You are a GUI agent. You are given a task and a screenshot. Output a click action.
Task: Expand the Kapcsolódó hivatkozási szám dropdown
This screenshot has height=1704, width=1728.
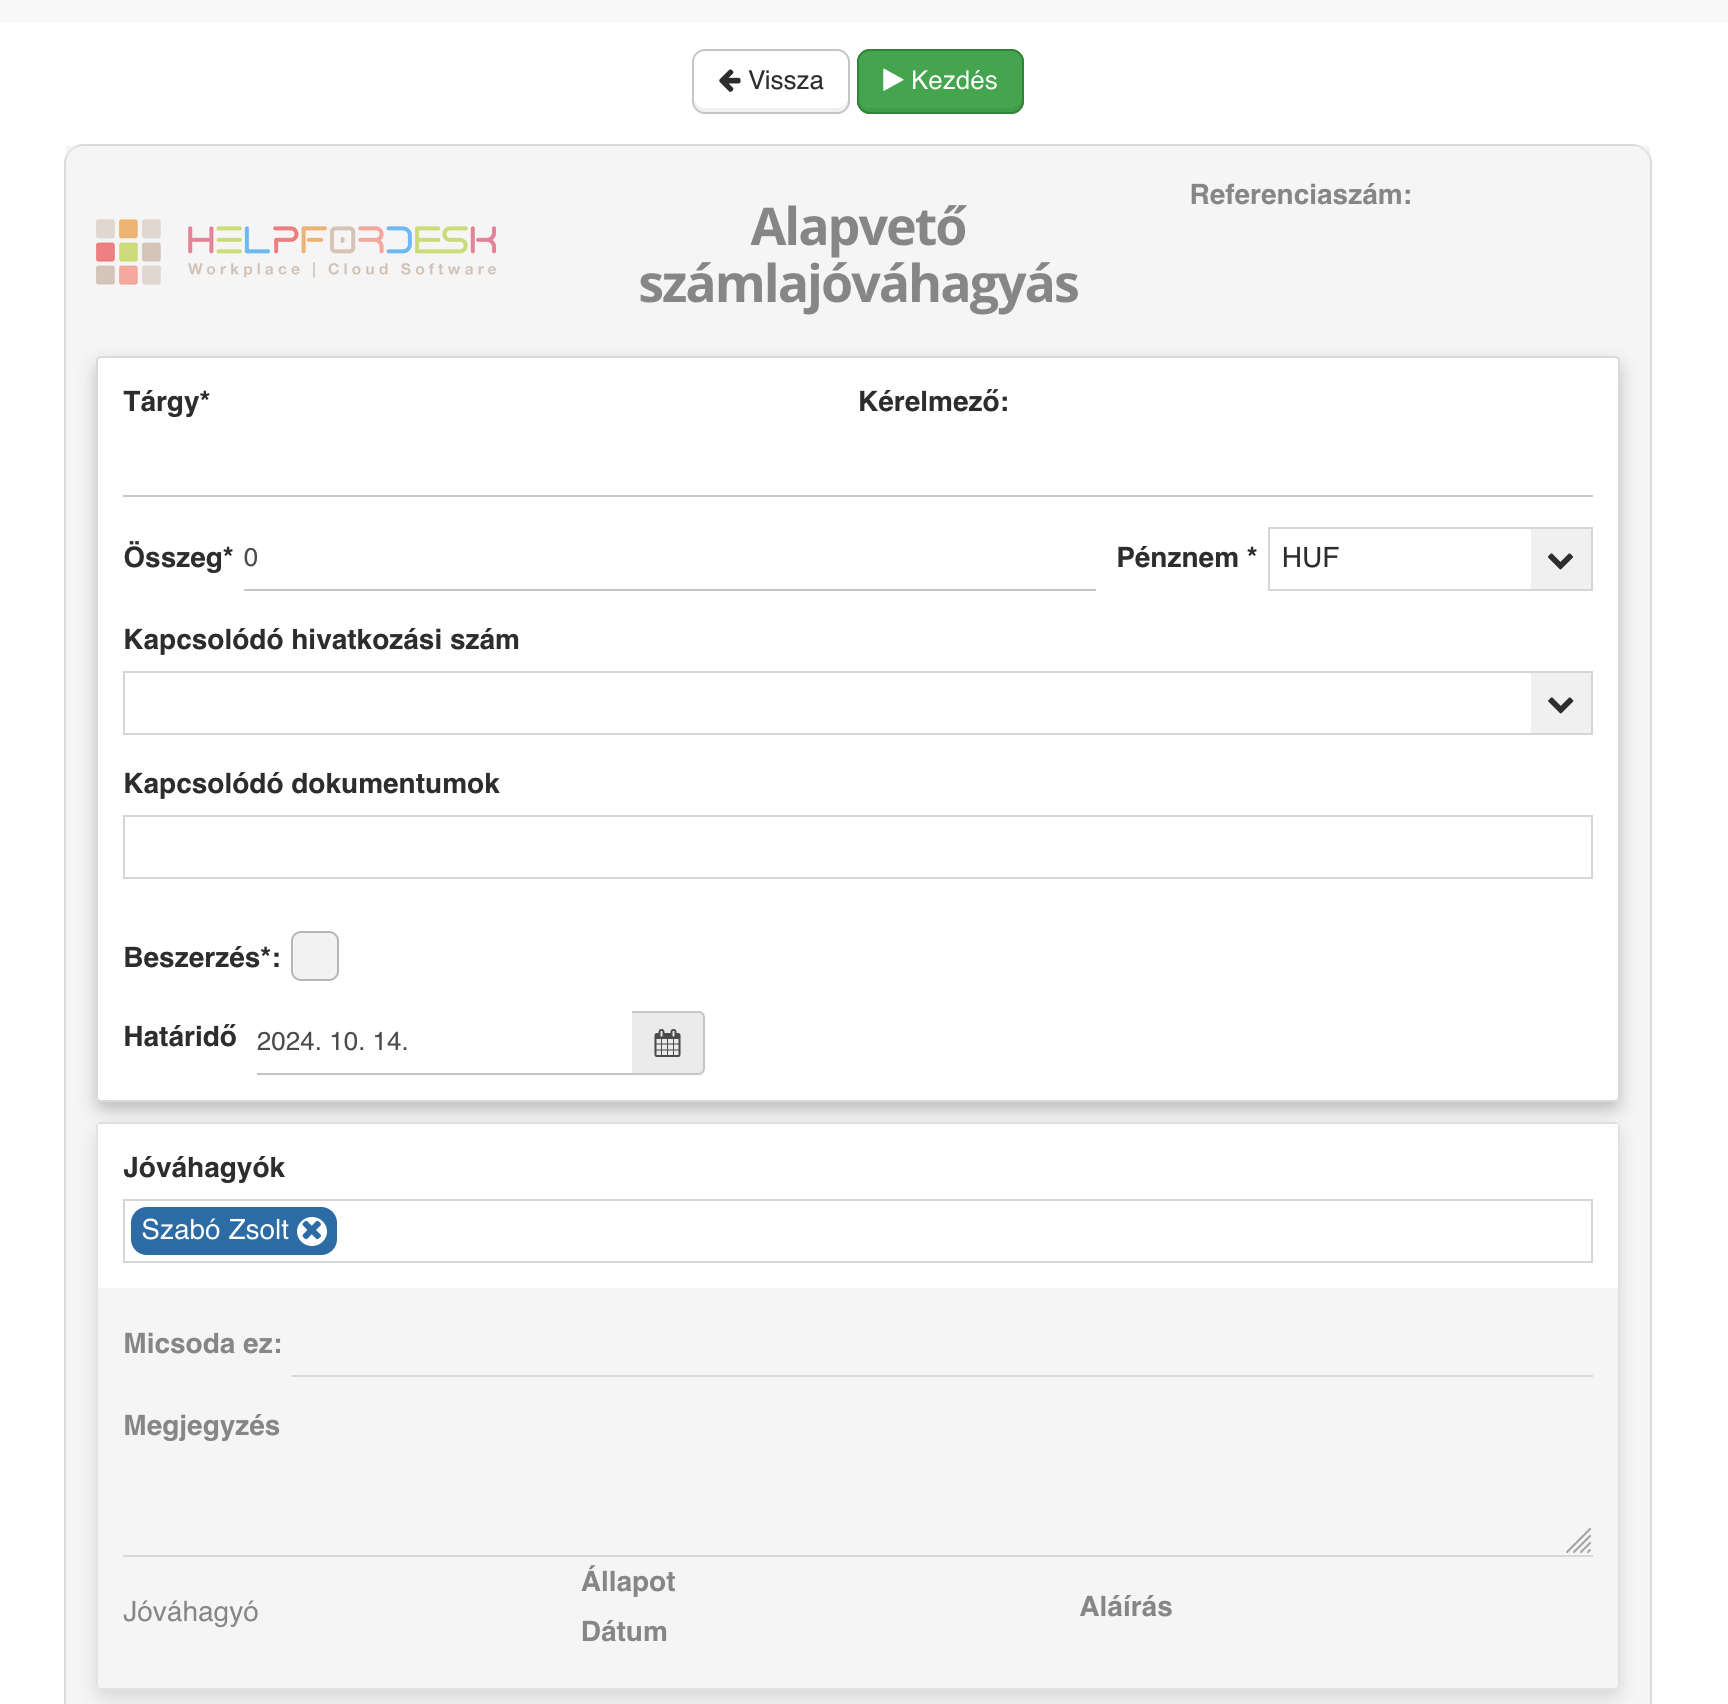click(1561, 703)
